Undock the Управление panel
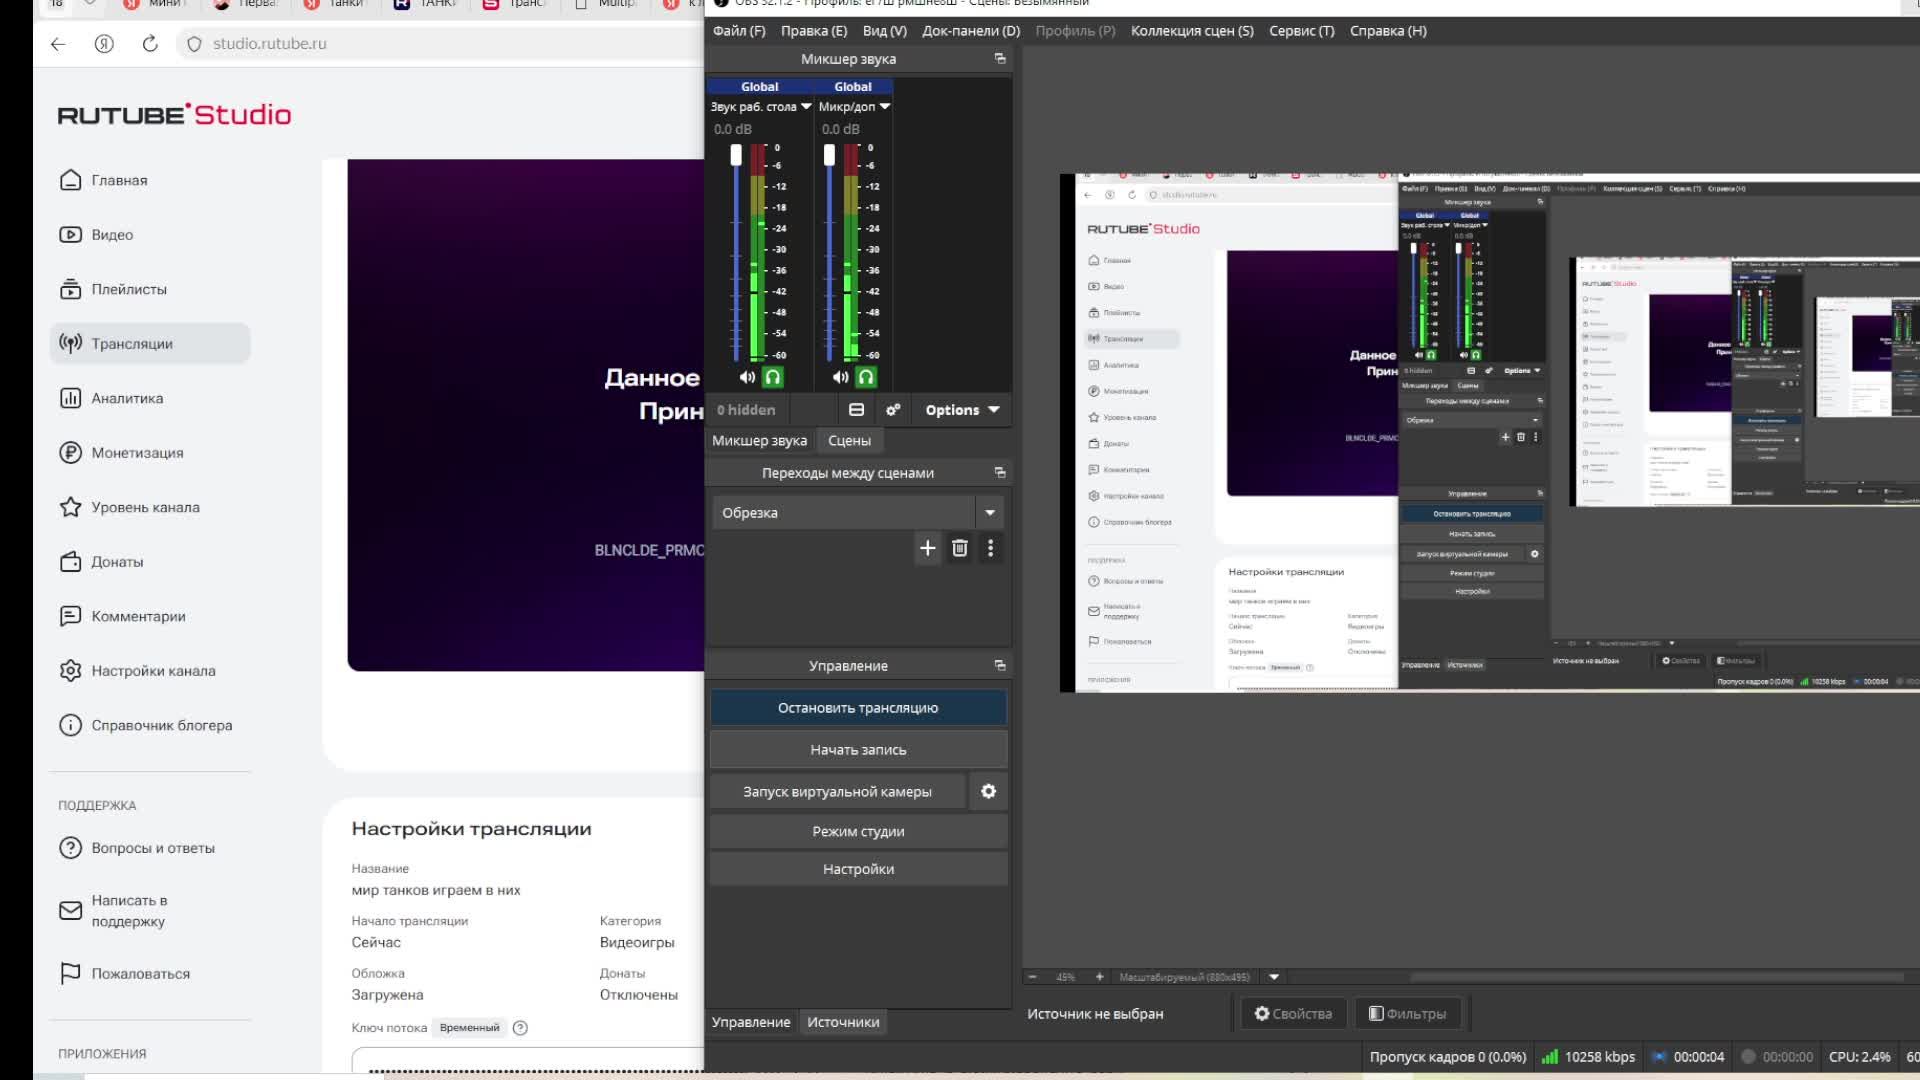 (1000, 666)
